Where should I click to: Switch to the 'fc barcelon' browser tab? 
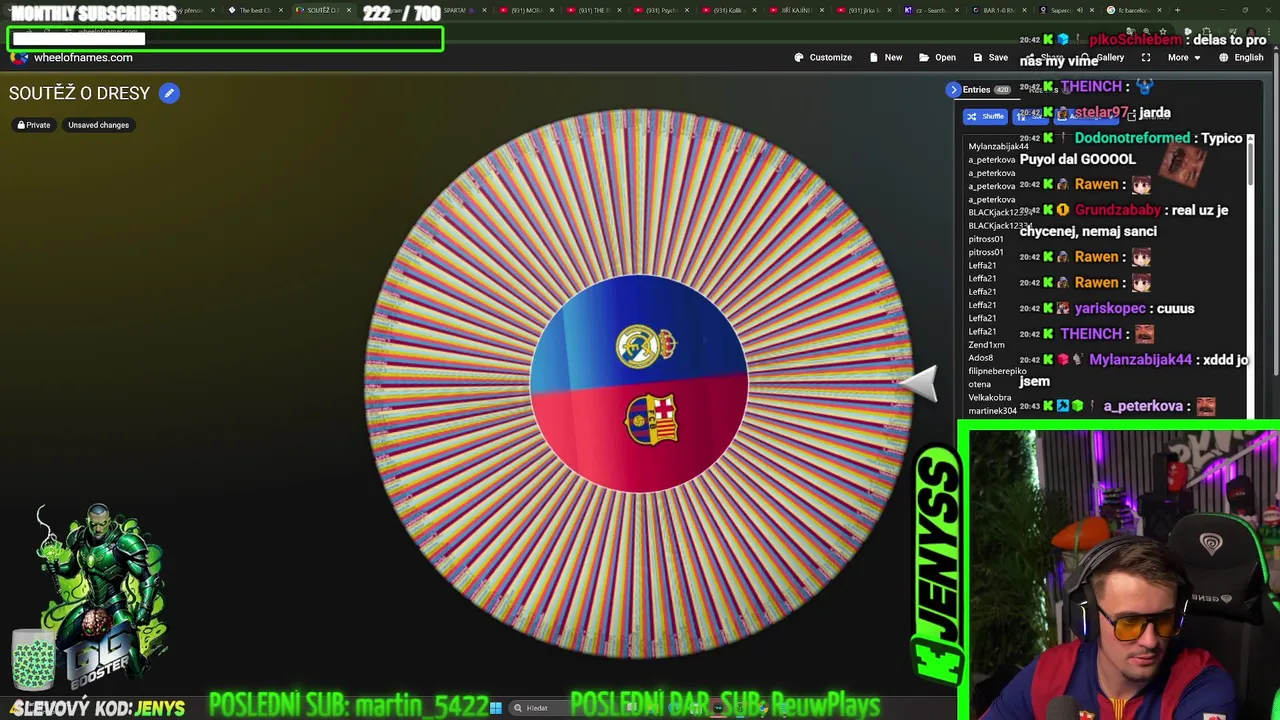[1133, 10]
